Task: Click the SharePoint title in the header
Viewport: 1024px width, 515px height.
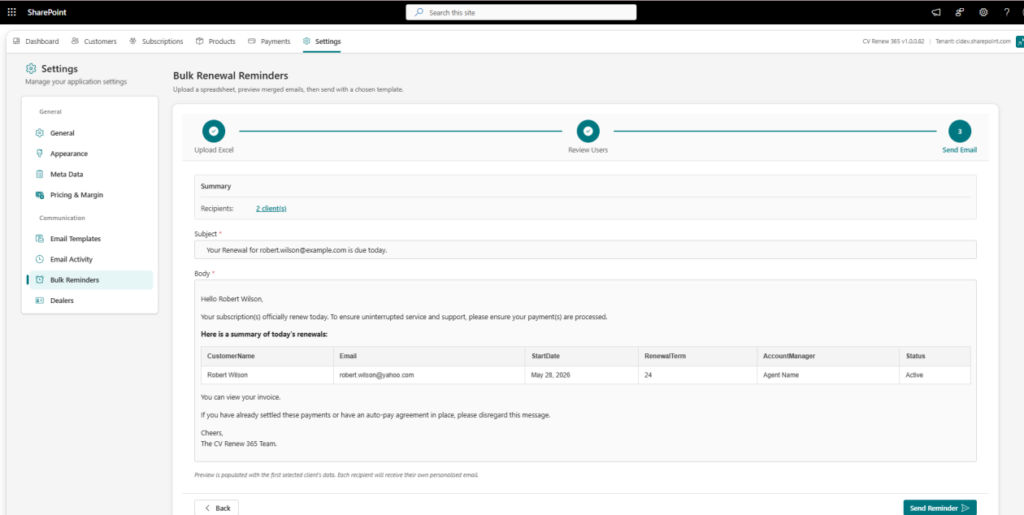Action: 47,12
